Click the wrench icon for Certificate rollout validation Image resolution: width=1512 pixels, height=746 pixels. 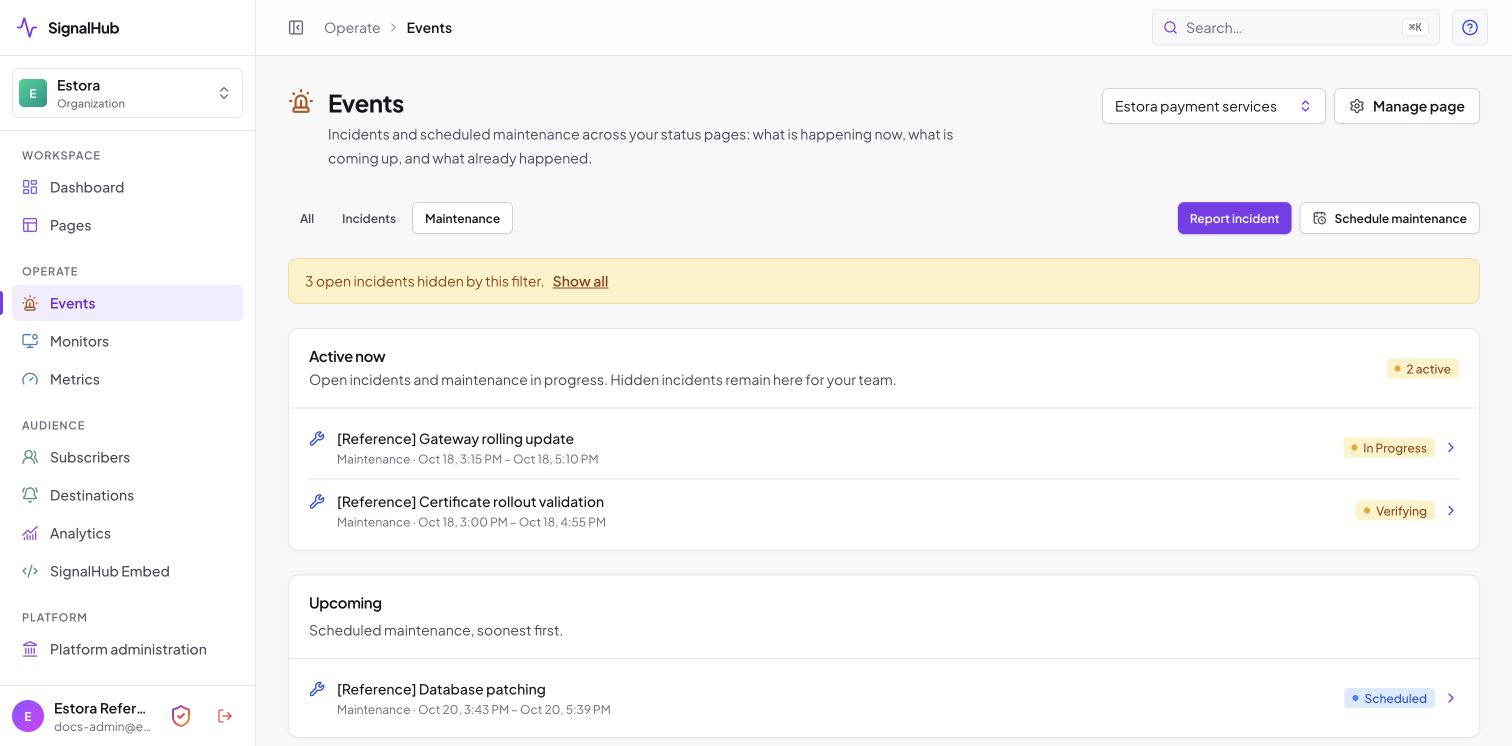tap(317, 501)
